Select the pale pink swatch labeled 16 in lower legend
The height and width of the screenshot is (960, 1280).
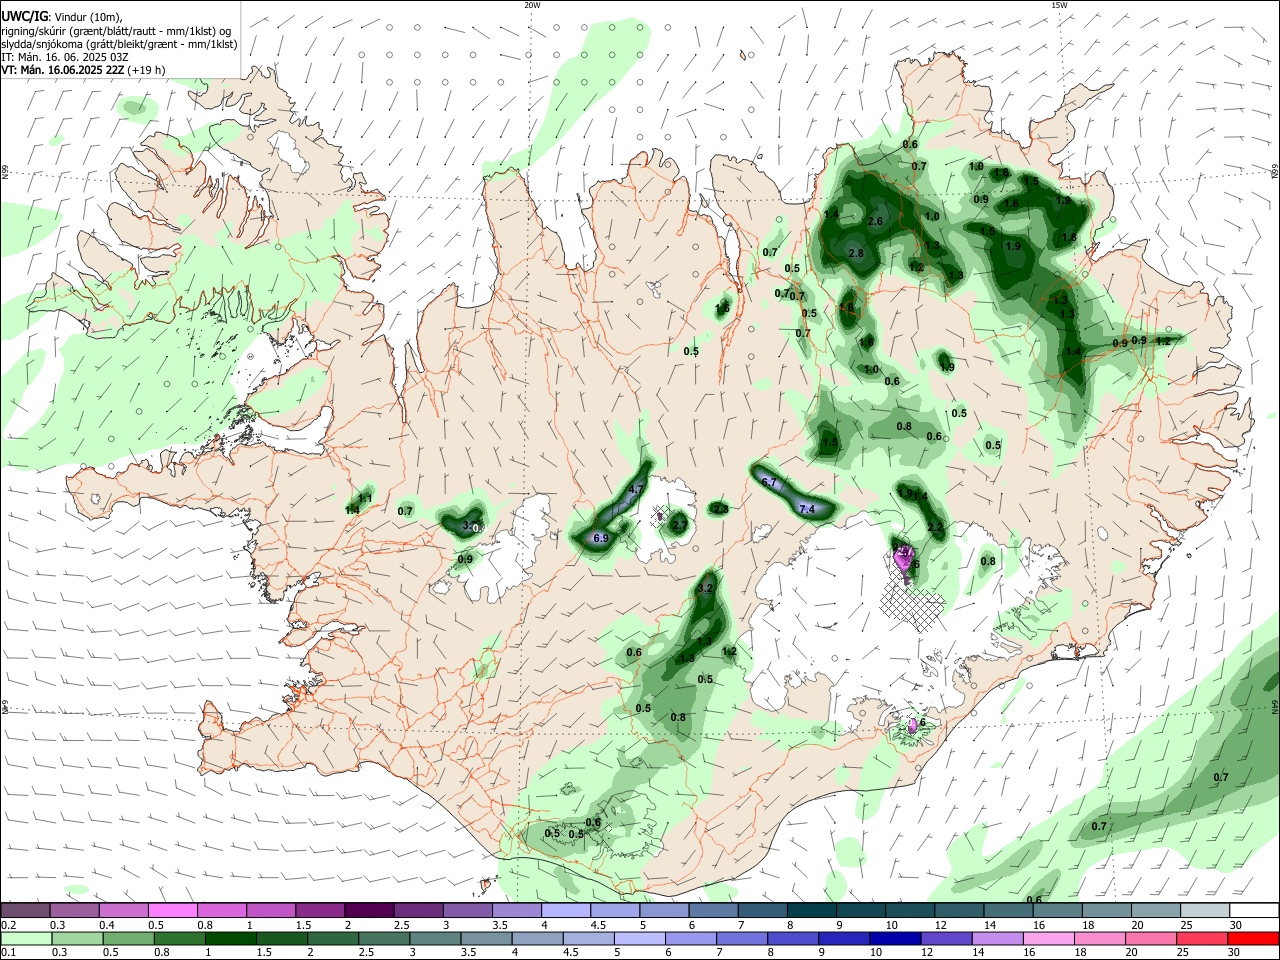[1047, 938]
